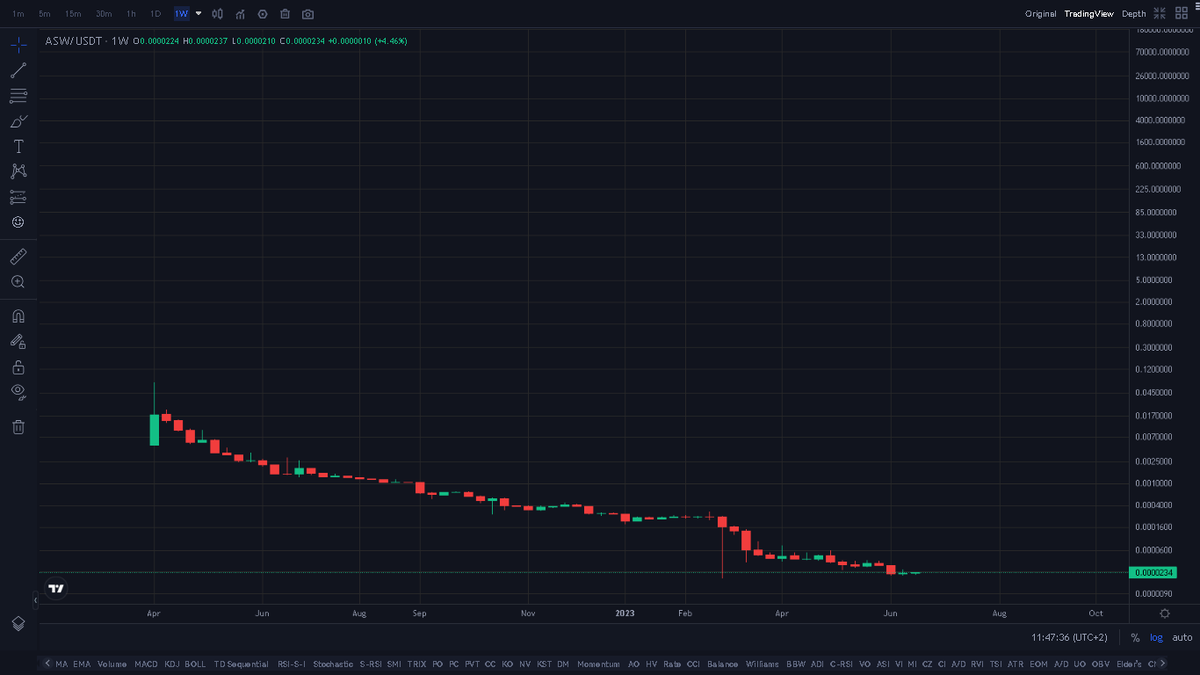This screenshot has width=1200, height=675.
Task: Click the collapse fullscreen arrows icon
Action: click(x=1160, y=14)
